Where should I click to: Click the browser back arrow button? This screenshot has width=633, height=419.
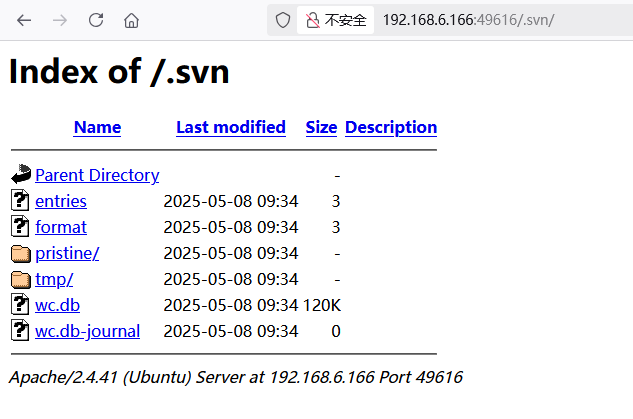(x=25, y=20)
